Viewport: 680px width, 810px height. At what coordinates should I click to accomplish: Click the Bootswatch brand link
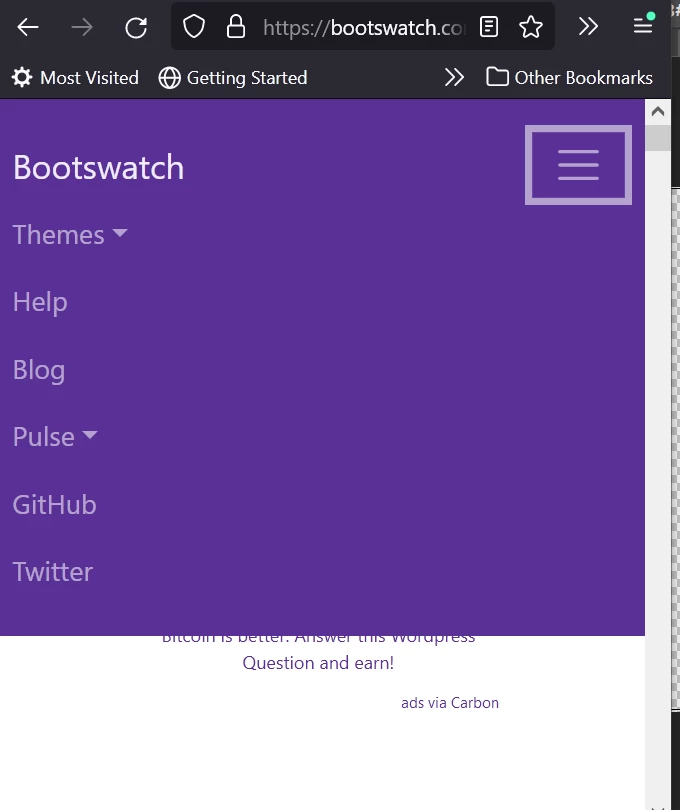(98, 167)
